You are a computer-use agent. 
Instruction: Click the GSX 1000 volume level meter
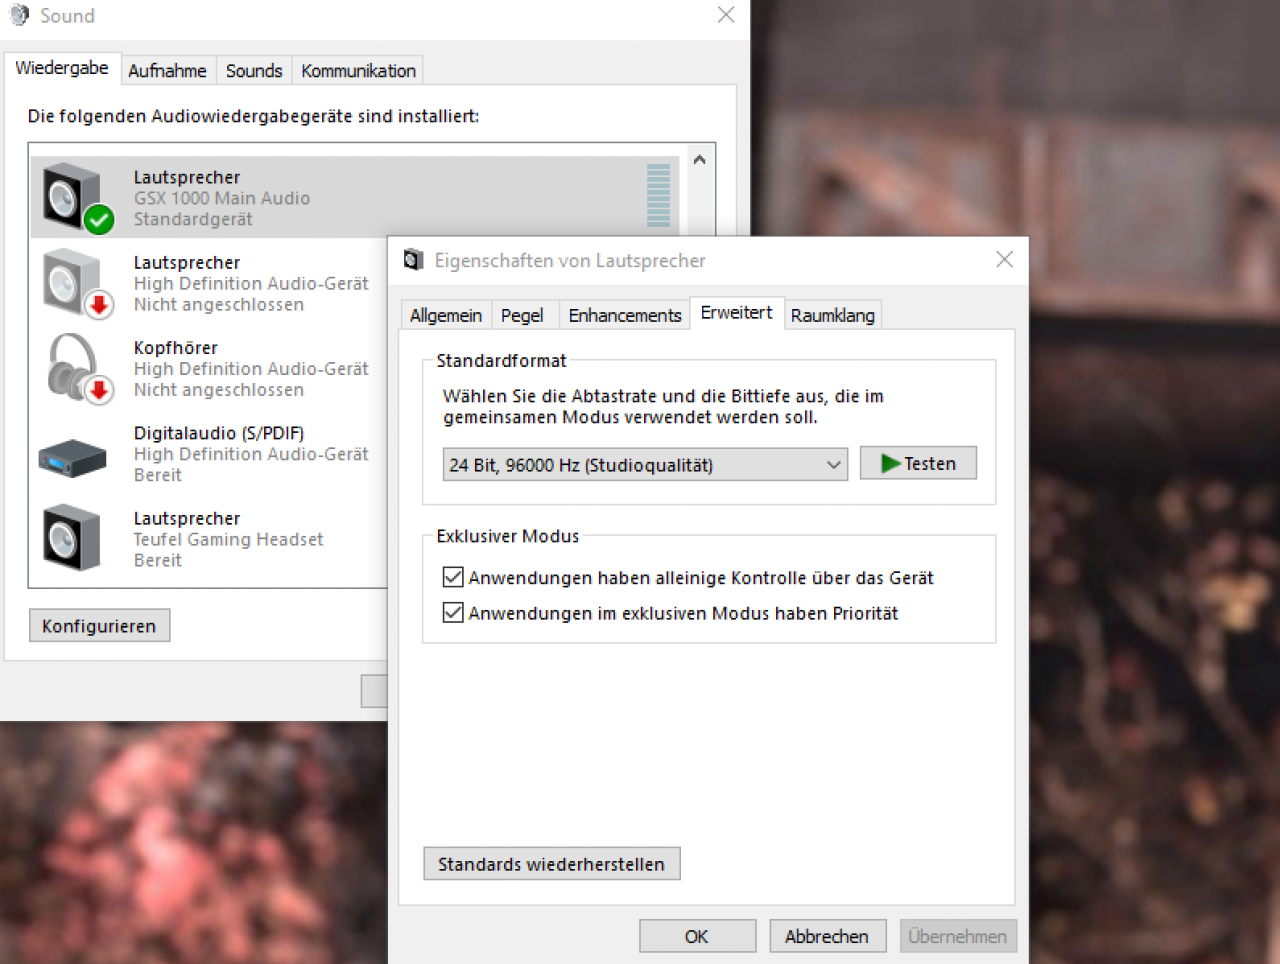click(x=658, y=195)
